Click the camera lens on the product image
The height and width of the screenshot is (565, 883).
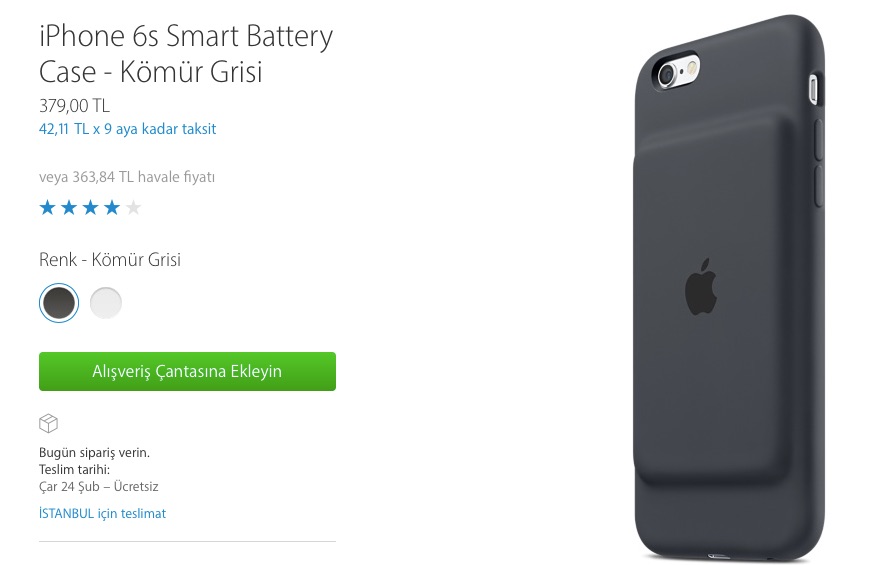click(668, 75)
